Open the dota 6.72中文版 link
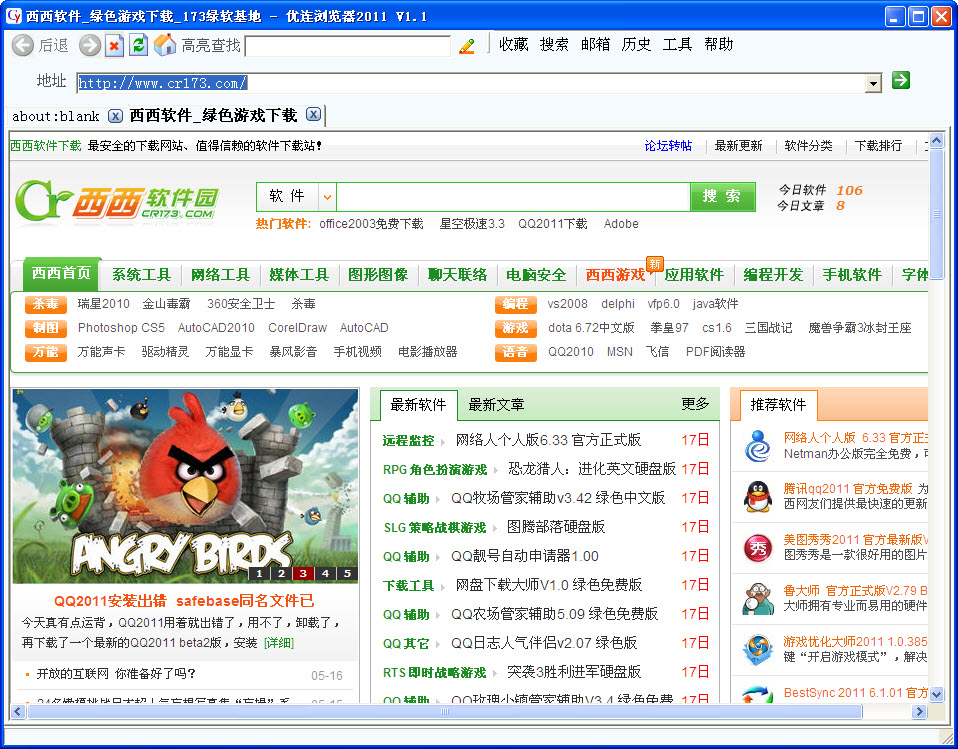 click(x=591, y=328)
